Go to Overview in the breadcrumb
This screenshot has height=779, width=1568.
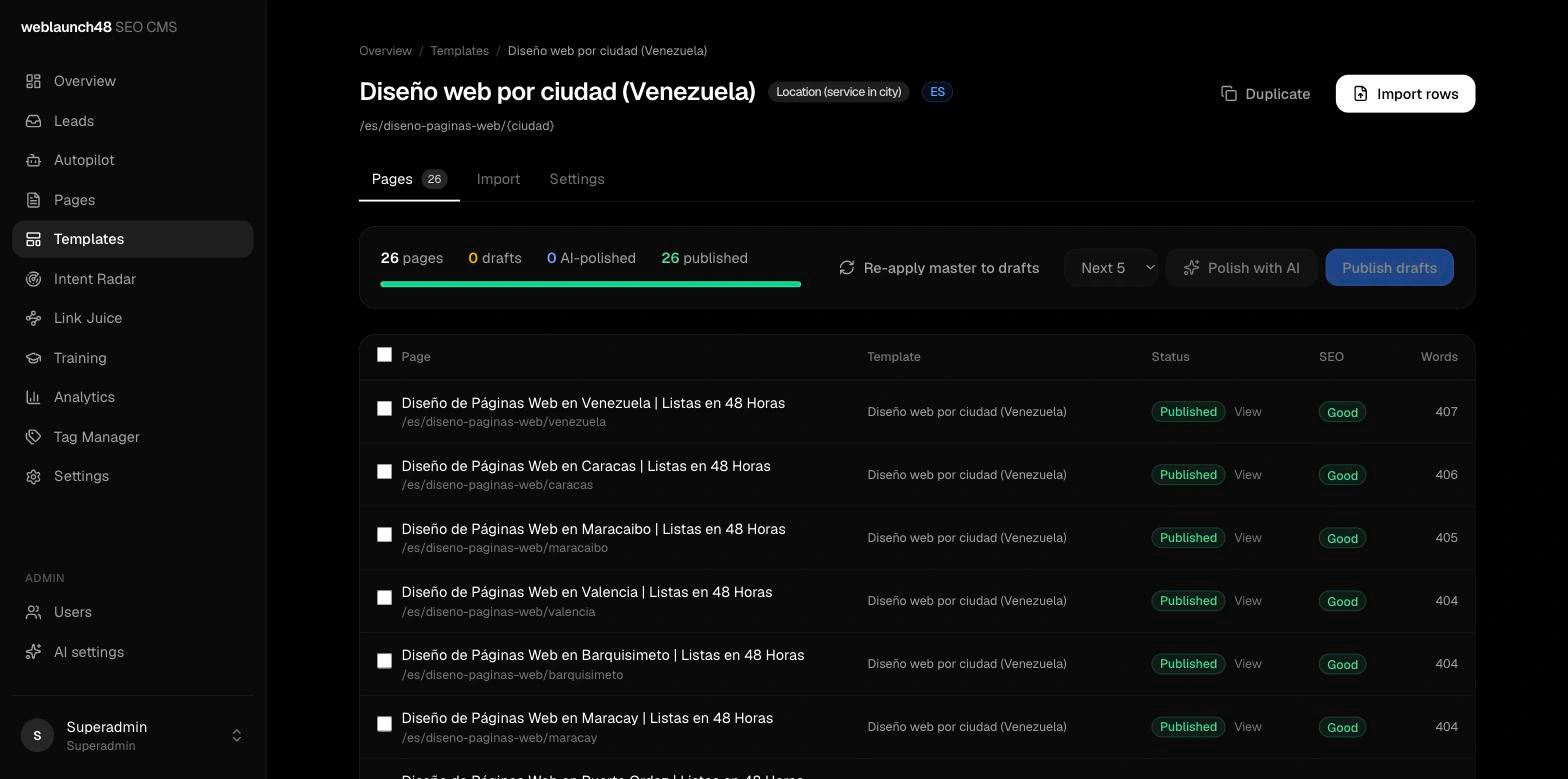385,51
